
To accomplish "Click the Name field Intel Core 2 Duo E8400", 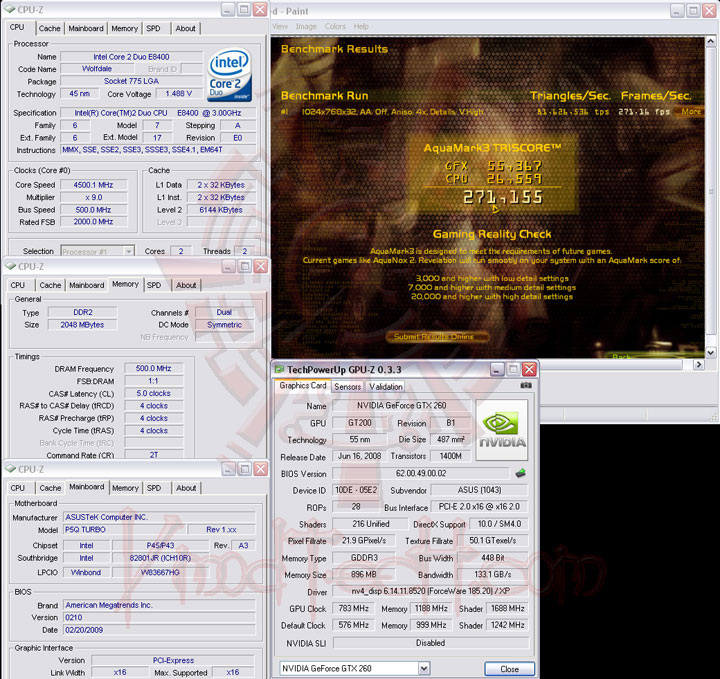I will point(131,57).
